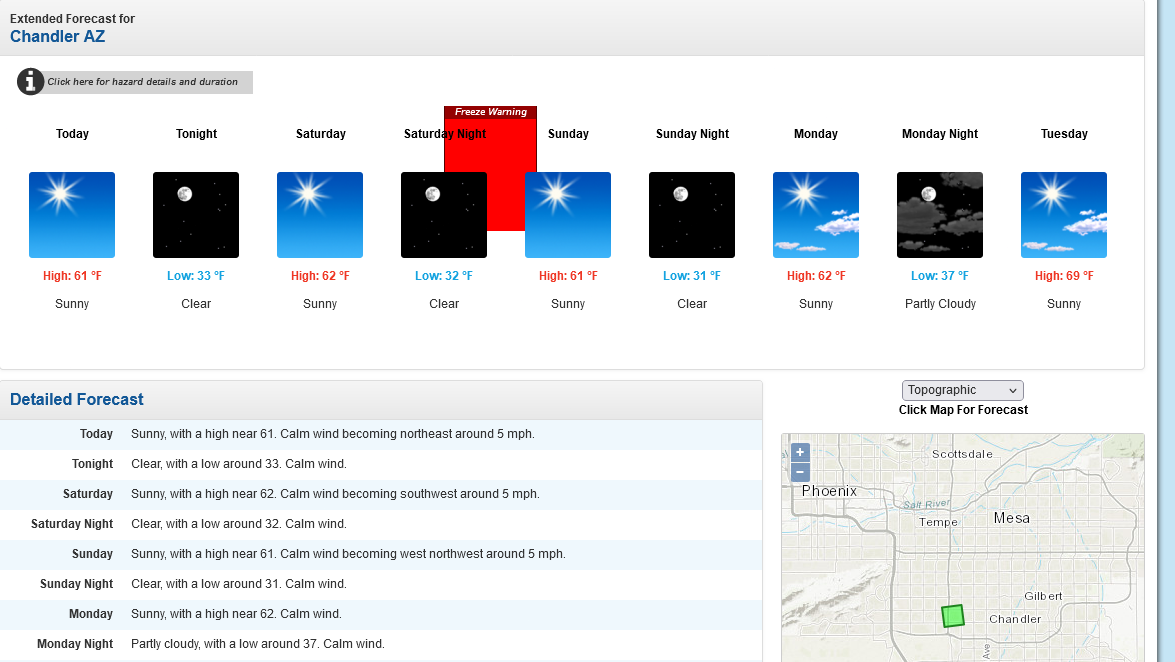
Task: Click Gilbert label on the map
Action: click(1043, 596)
